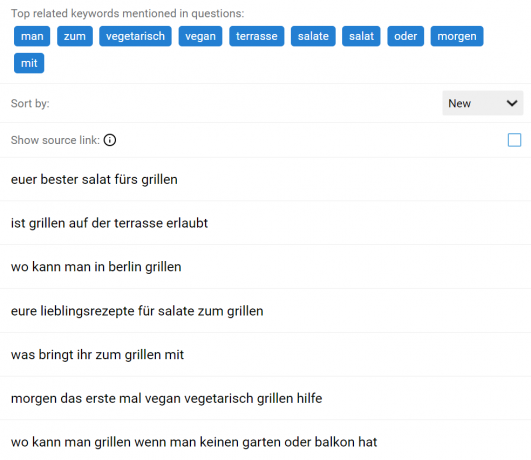Click the 'salate' keyword tag
The height and width of the screenshot is (460, 531).
coord(313,36)
